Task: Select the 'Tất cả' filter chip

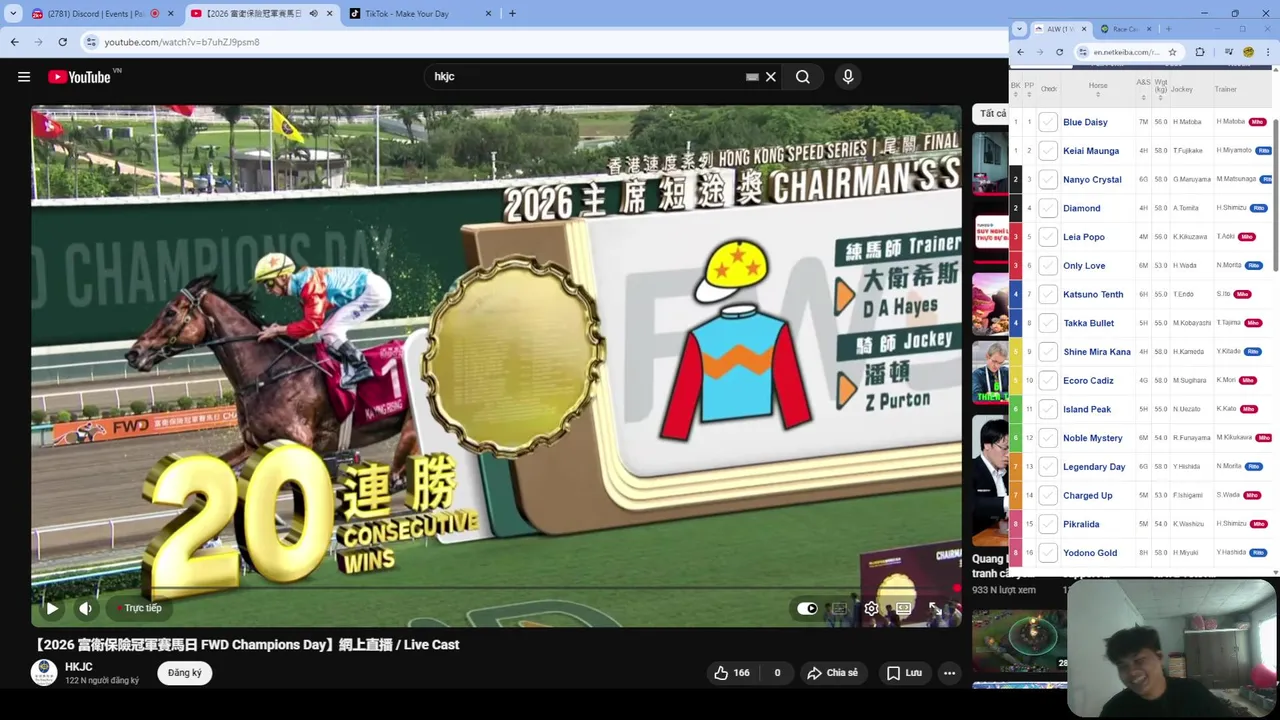Action: coord(992,114)
